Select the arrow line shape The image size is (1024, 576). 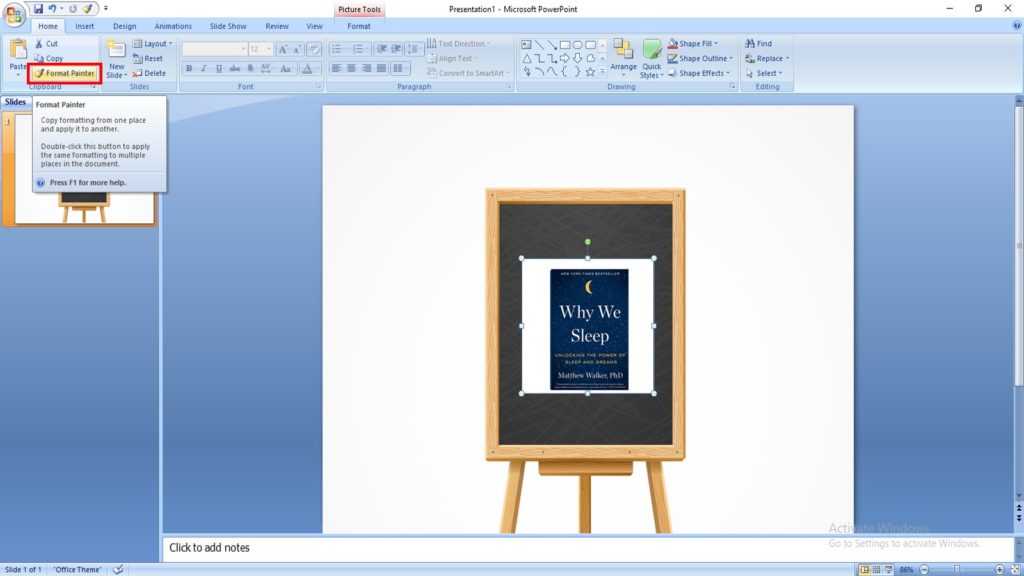[x=552, y=44]
